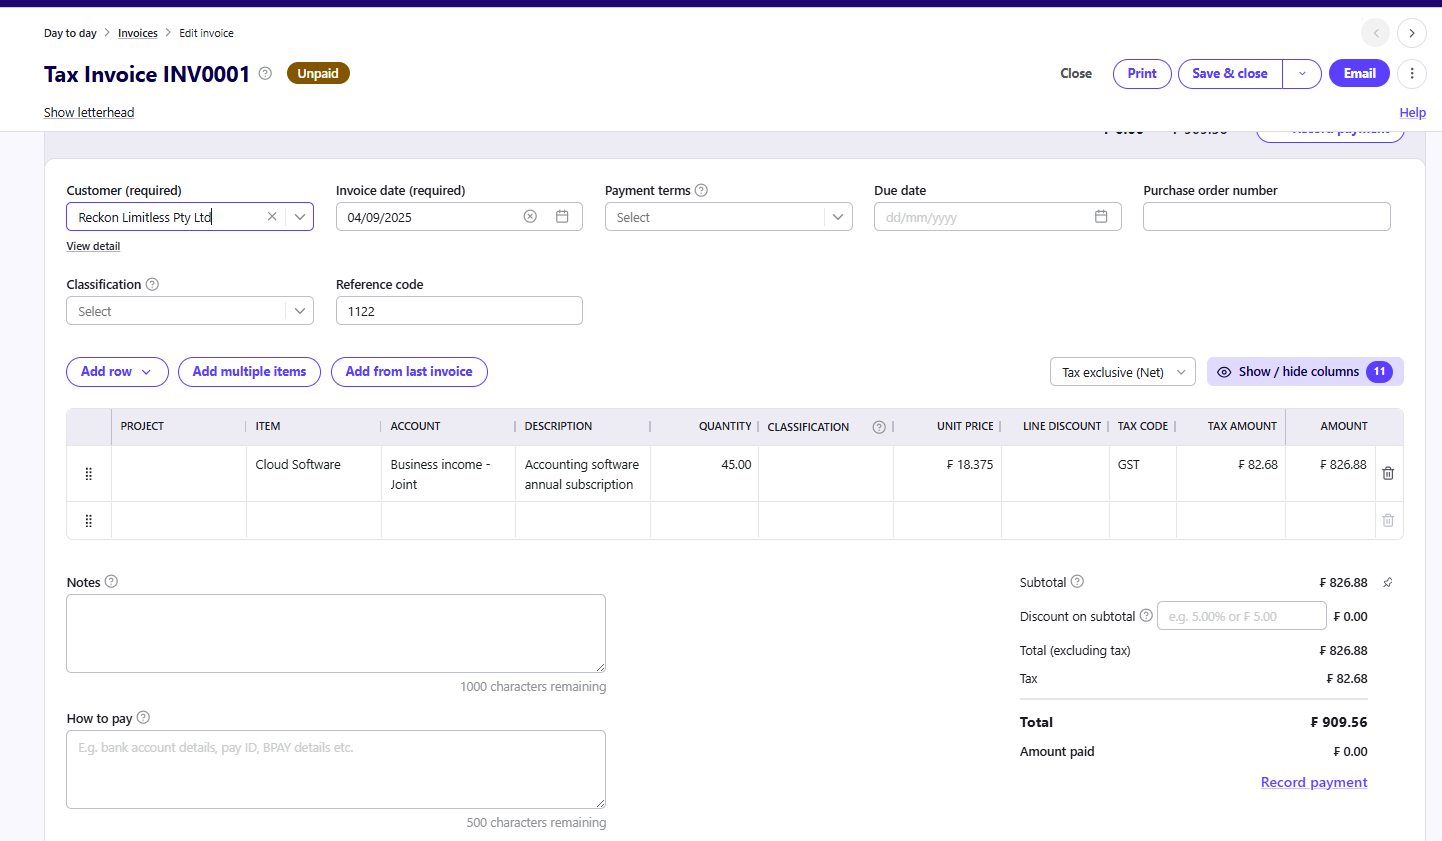Click help icon next to invoice title
Image resolution: width=1442 pixels, height=841 pixels.
265,73
